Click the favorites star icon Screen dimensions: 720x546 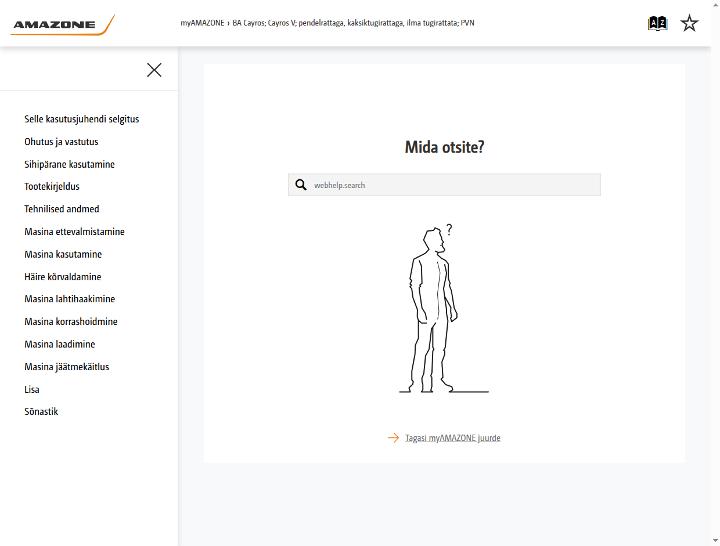689,23
